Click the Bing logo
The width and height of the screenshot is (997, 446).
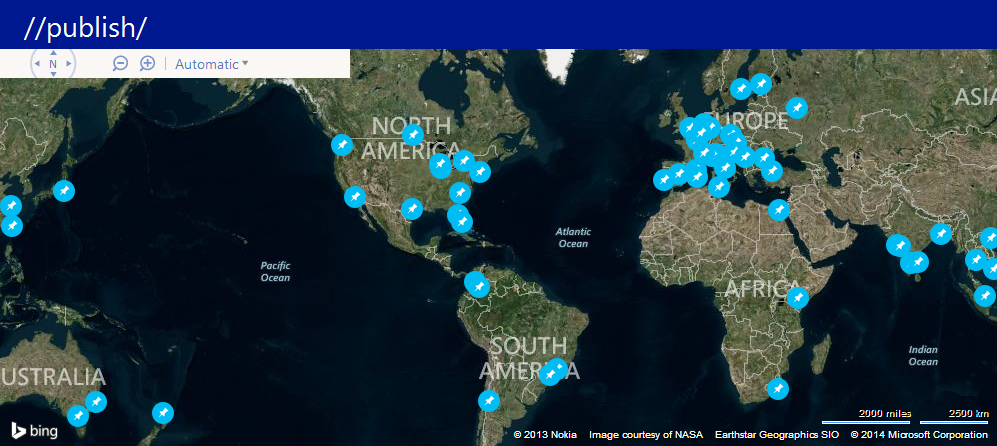coord(33,431)
